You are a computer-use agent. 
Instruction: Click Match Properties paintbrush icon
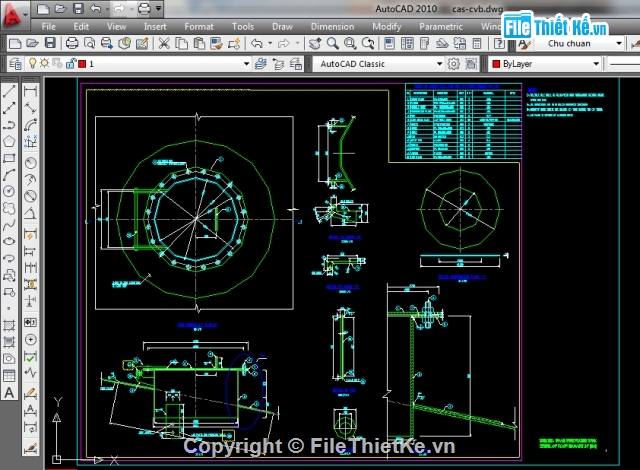click(217, 43)
